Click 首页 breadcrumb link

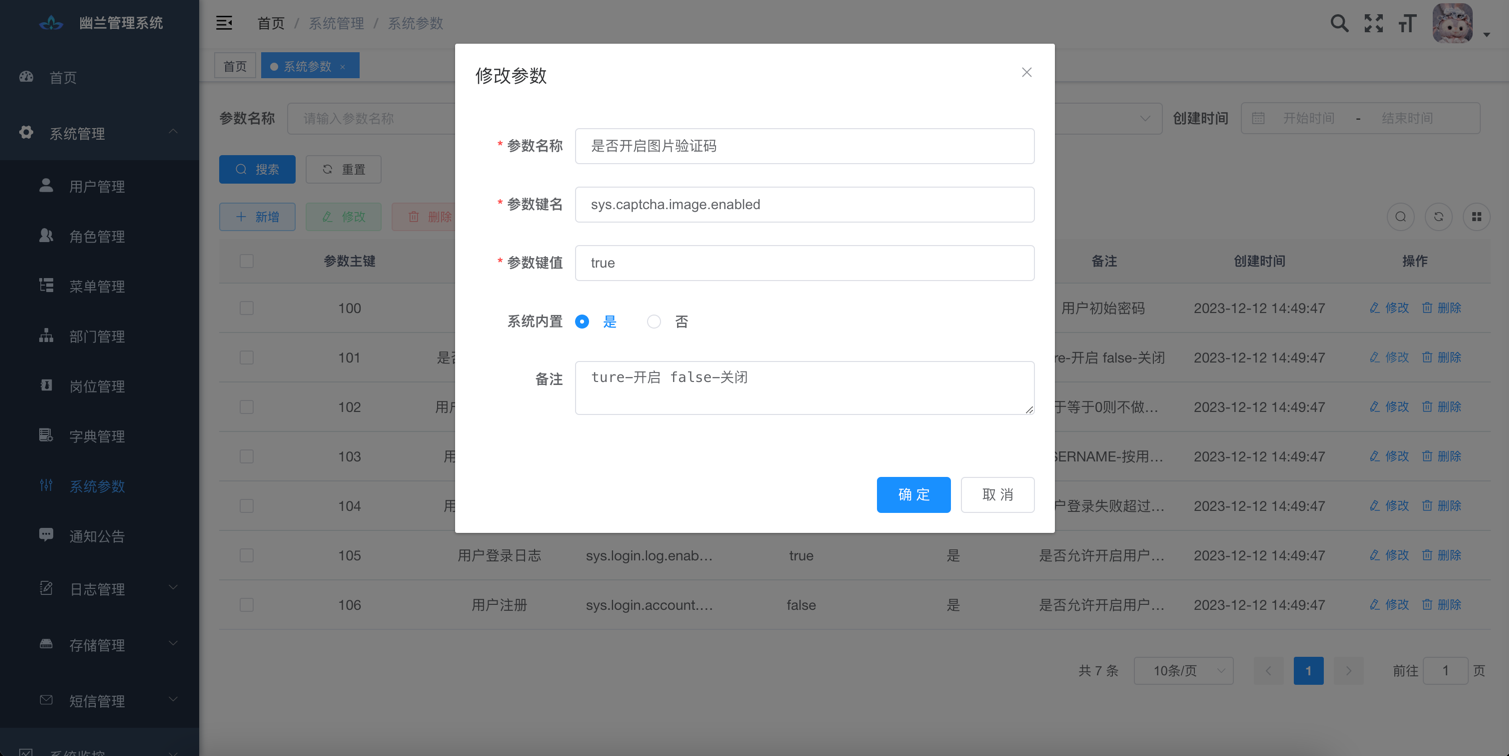(271, 23)
